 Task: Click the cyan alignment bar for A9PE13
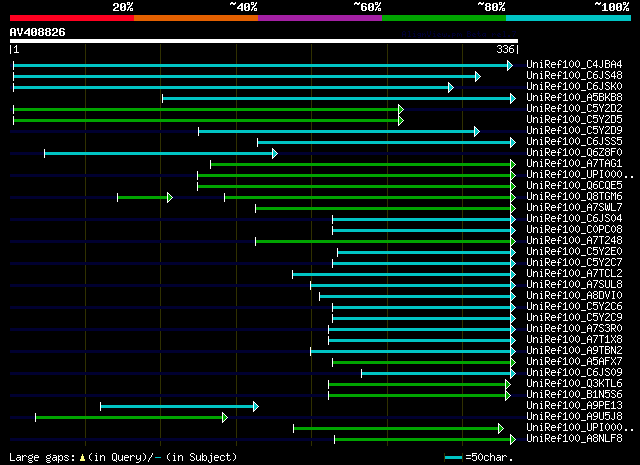180,407
